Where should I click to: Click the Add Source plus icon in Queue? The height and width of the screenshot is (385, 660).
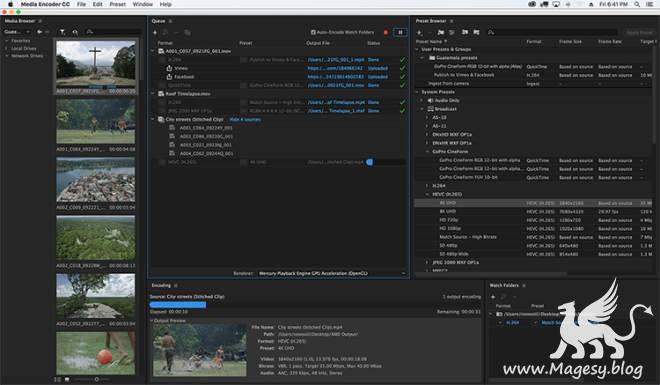point(155,32)
